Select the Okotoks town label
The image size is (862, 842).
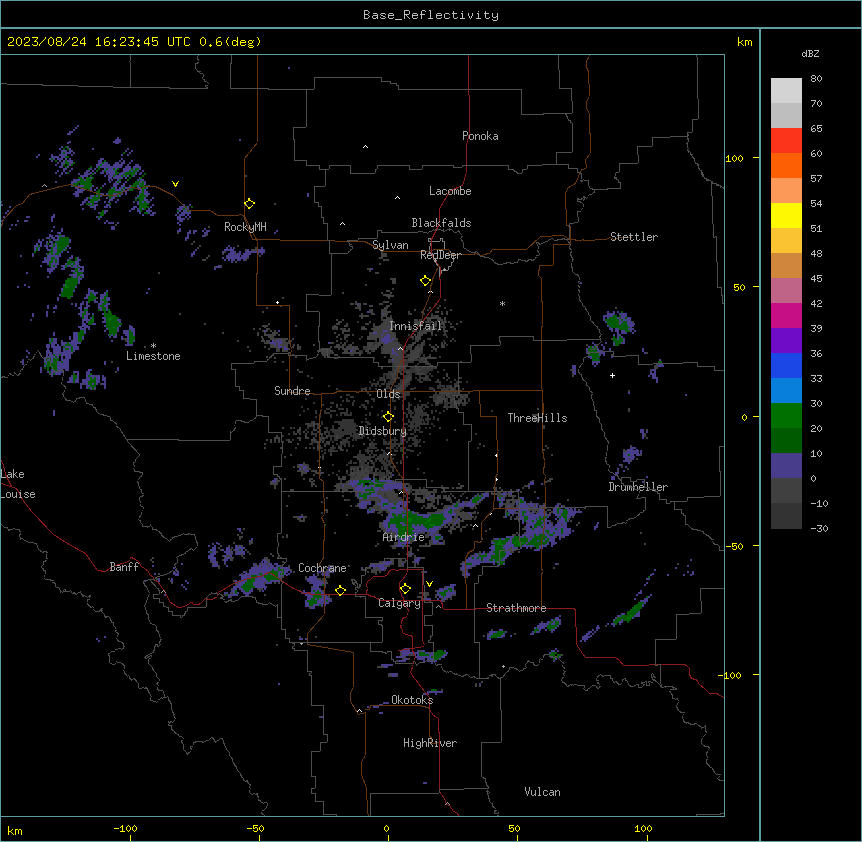[x=412, y=700]
